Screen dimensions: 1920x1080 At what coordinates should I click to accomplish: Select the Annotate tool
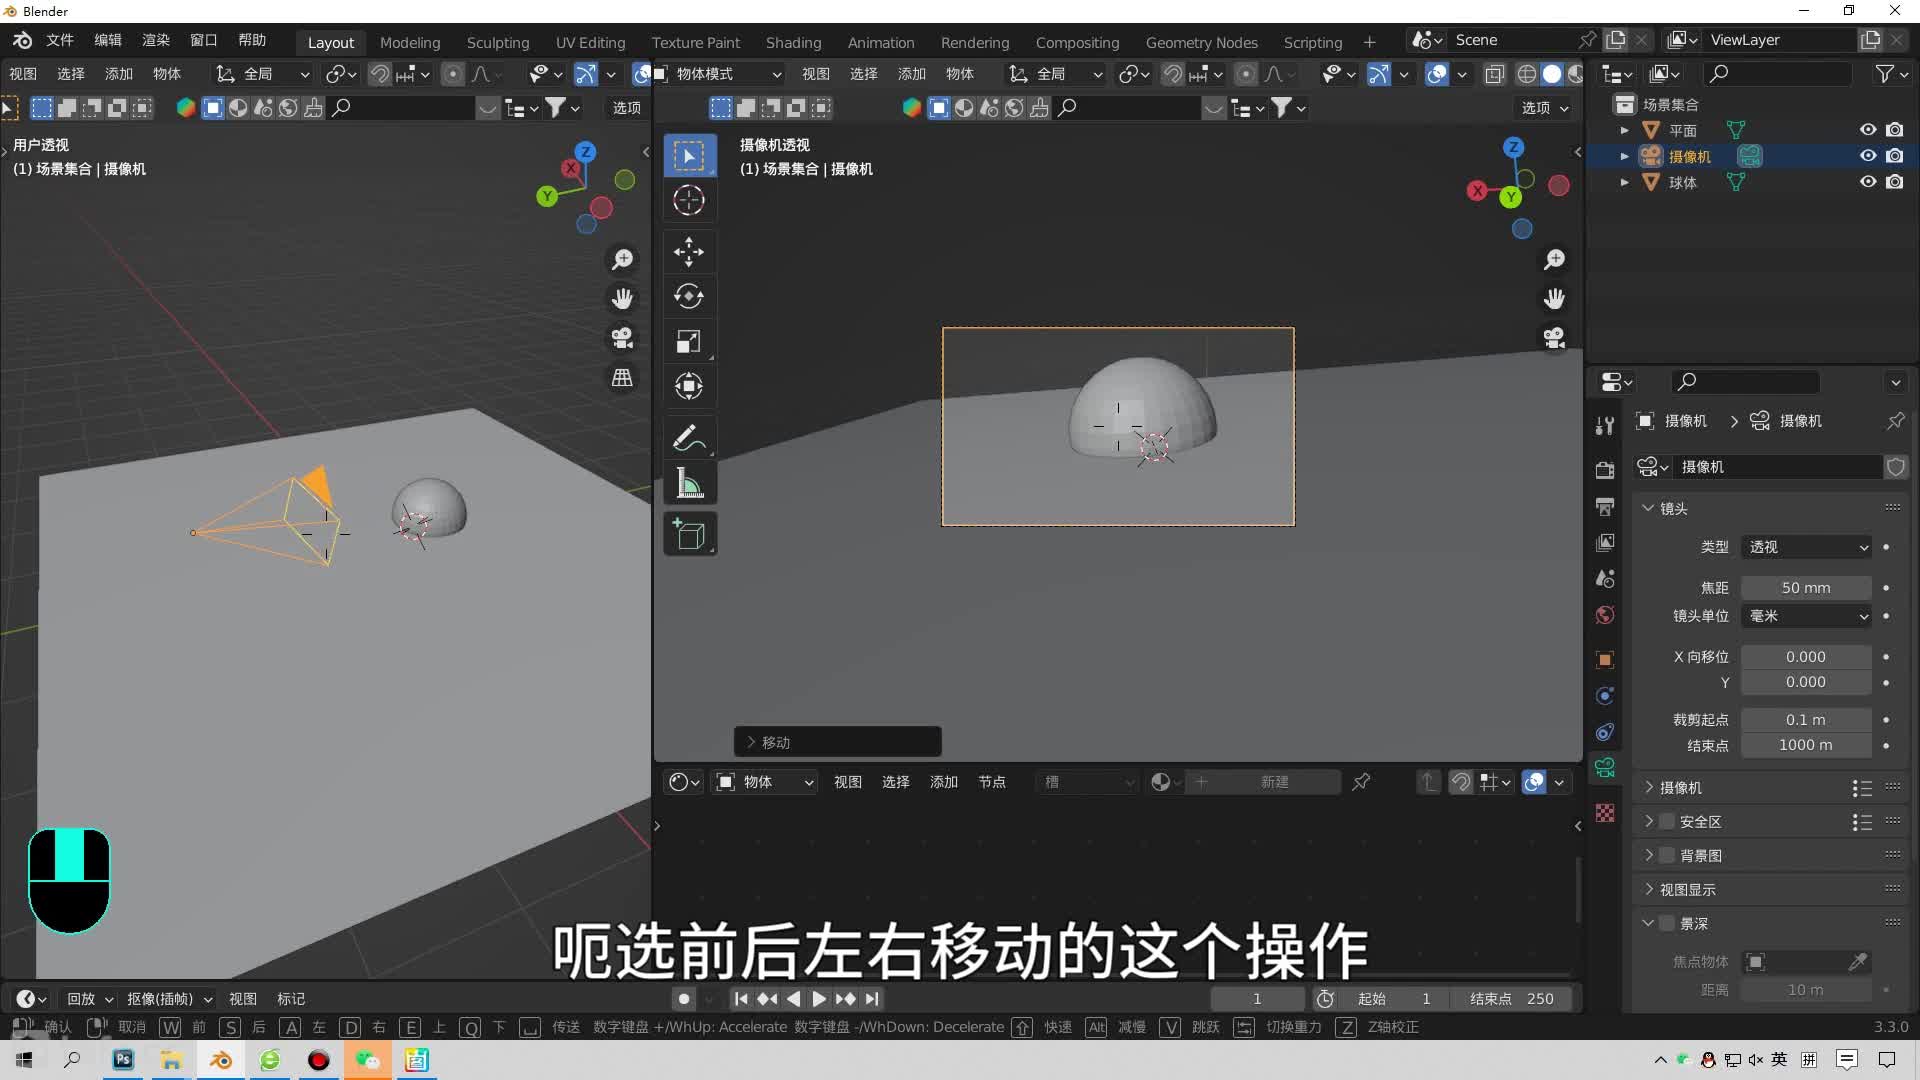click(689, 438)
